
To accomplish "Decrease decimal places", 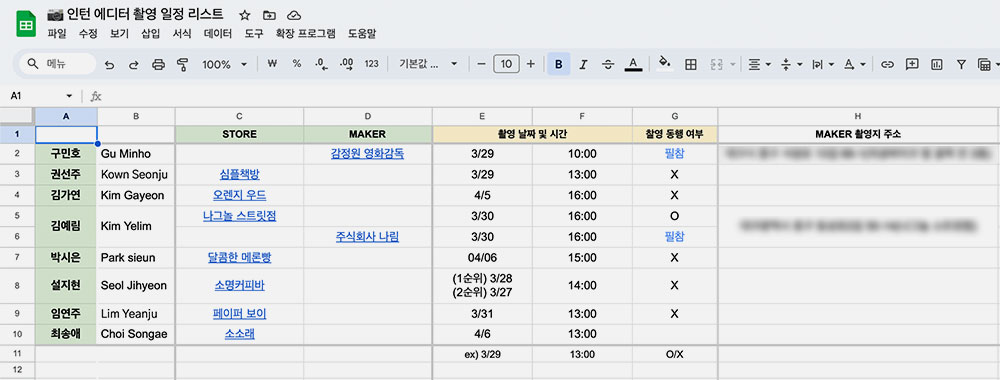I will 321,64.
